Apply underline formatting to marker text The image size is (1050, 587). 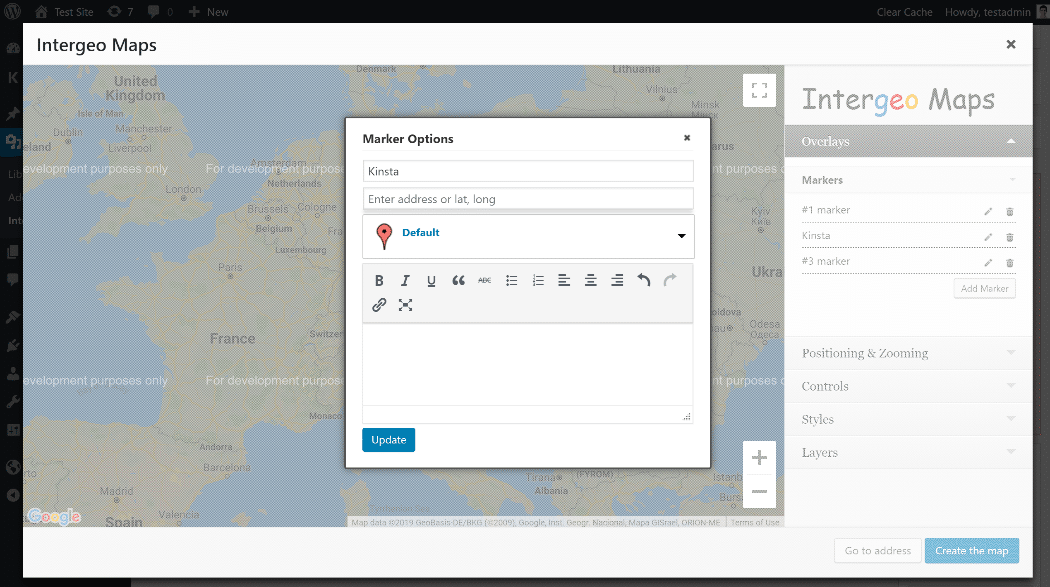(431, 280)
